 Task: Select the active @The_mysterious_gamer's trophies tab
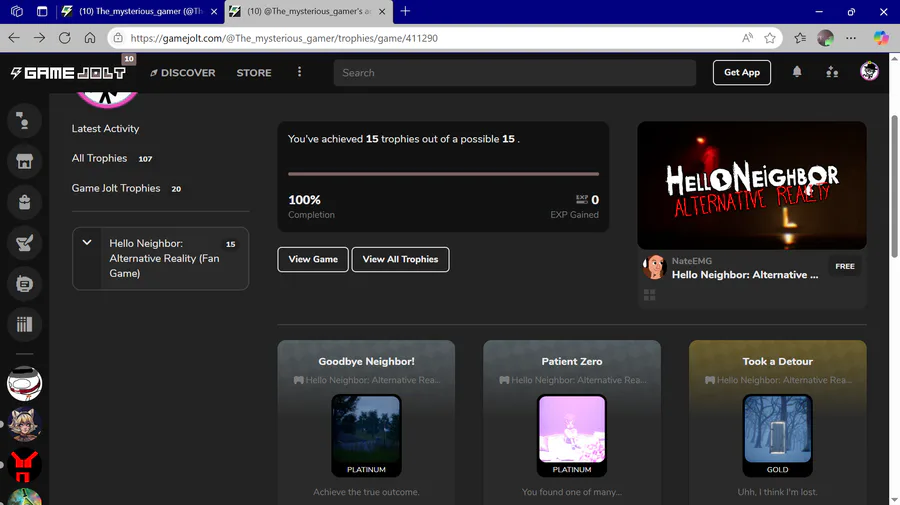tap(309, 11)
